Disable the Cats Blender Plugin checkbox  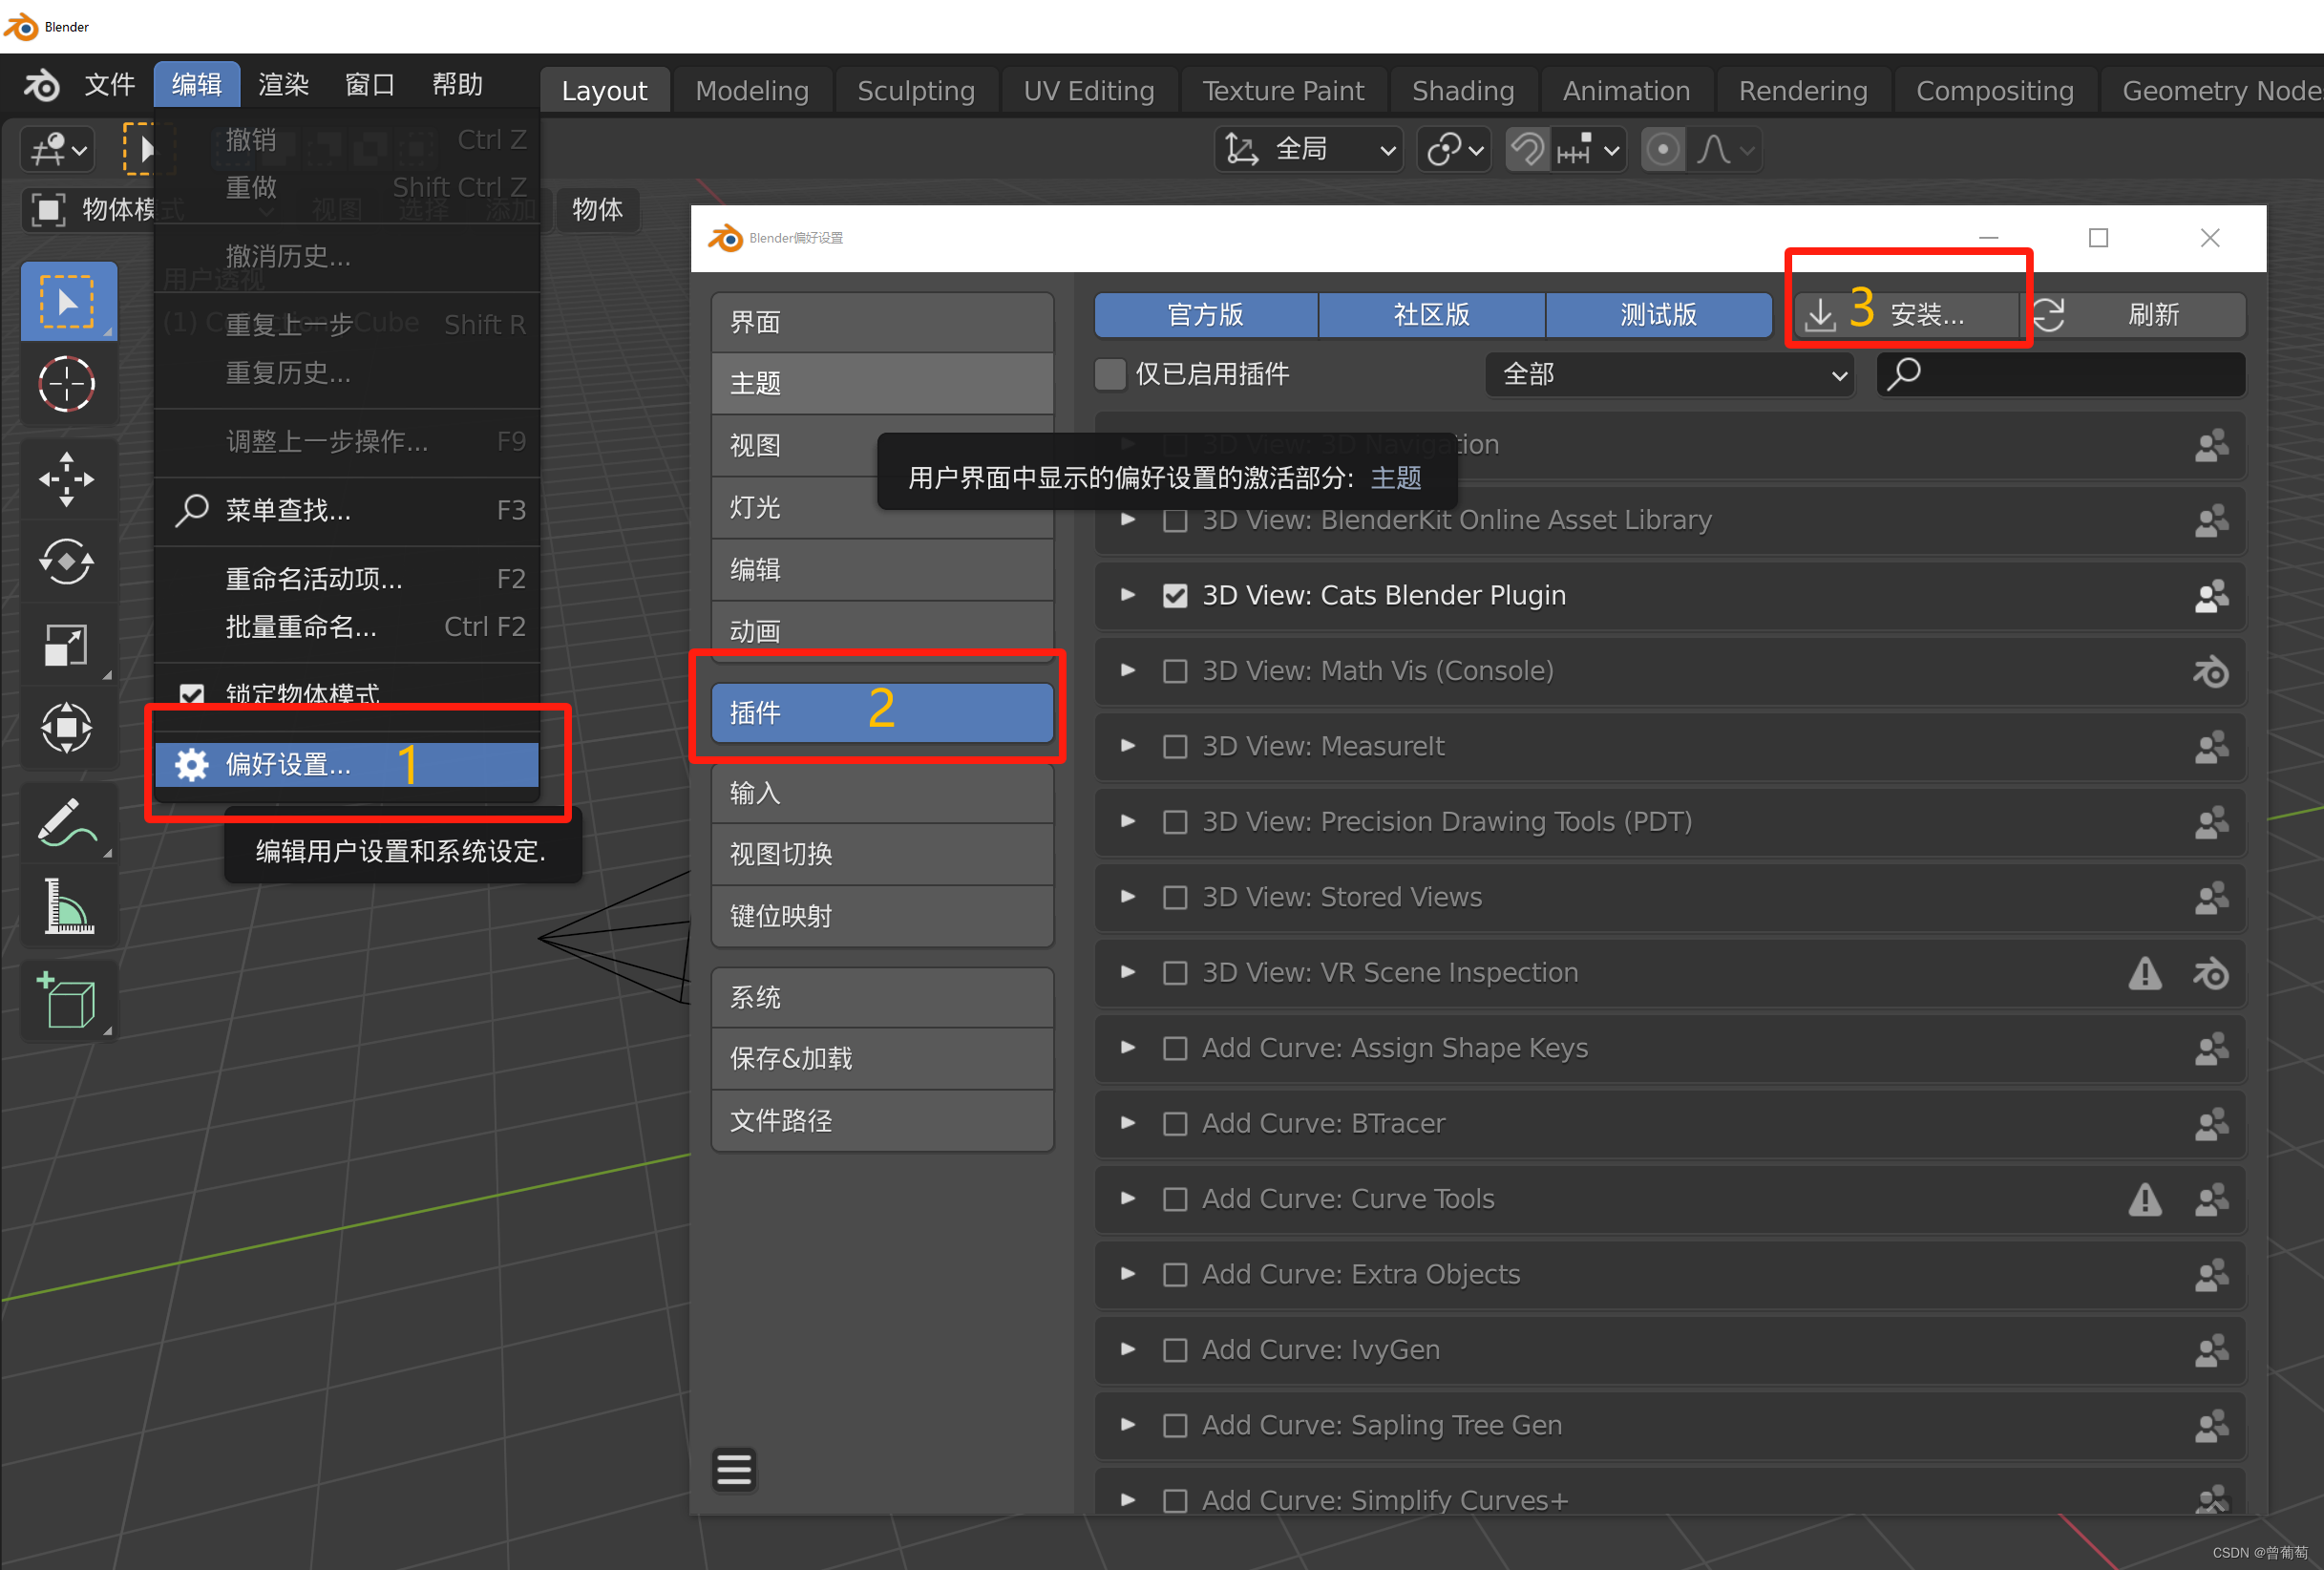pyautogui.click(x=1175, y=596)
